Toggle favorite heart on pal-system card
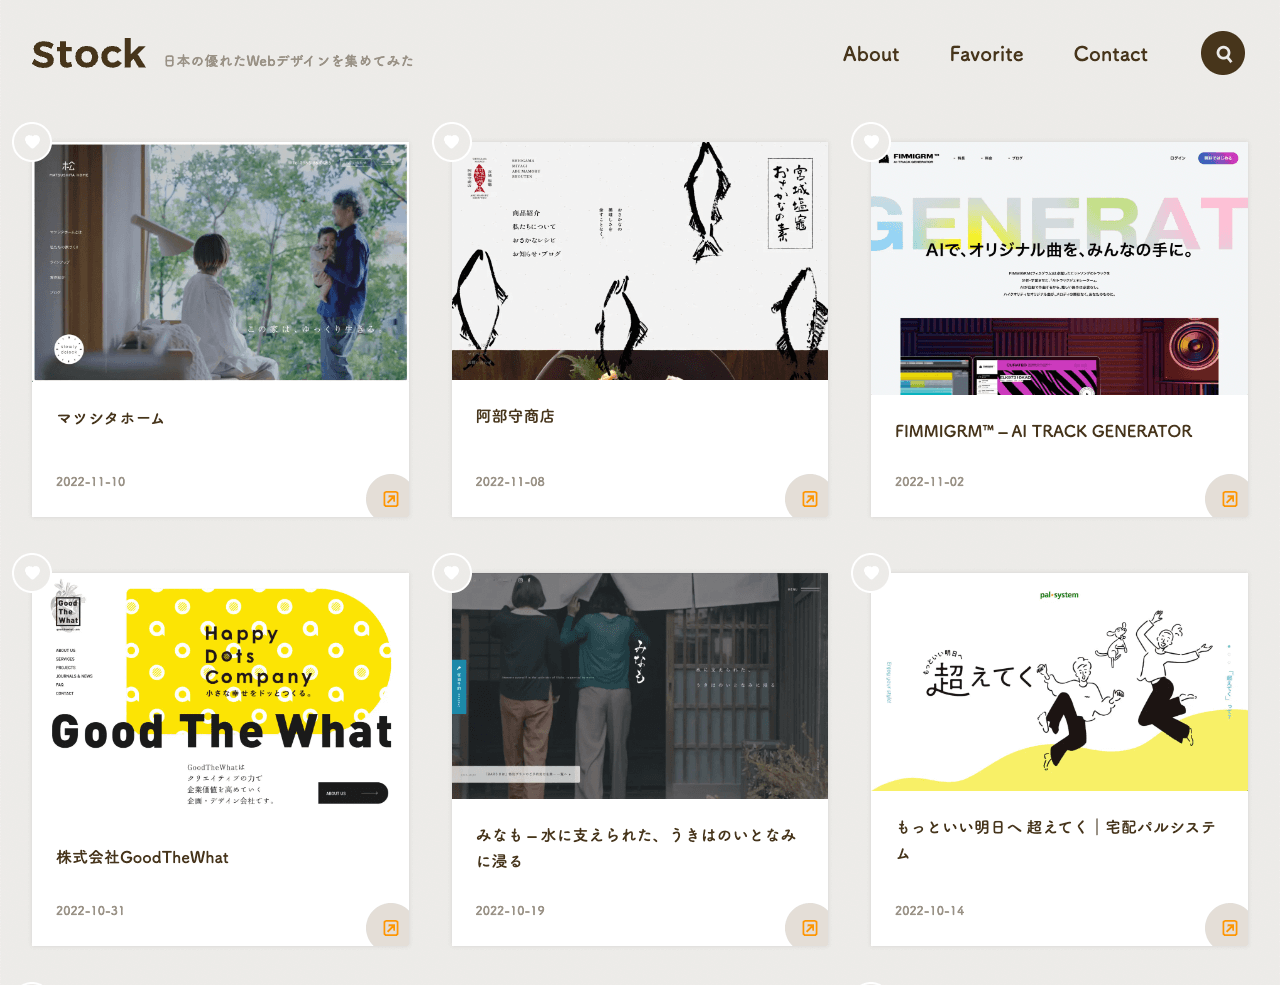 click(x=871, y=573)
